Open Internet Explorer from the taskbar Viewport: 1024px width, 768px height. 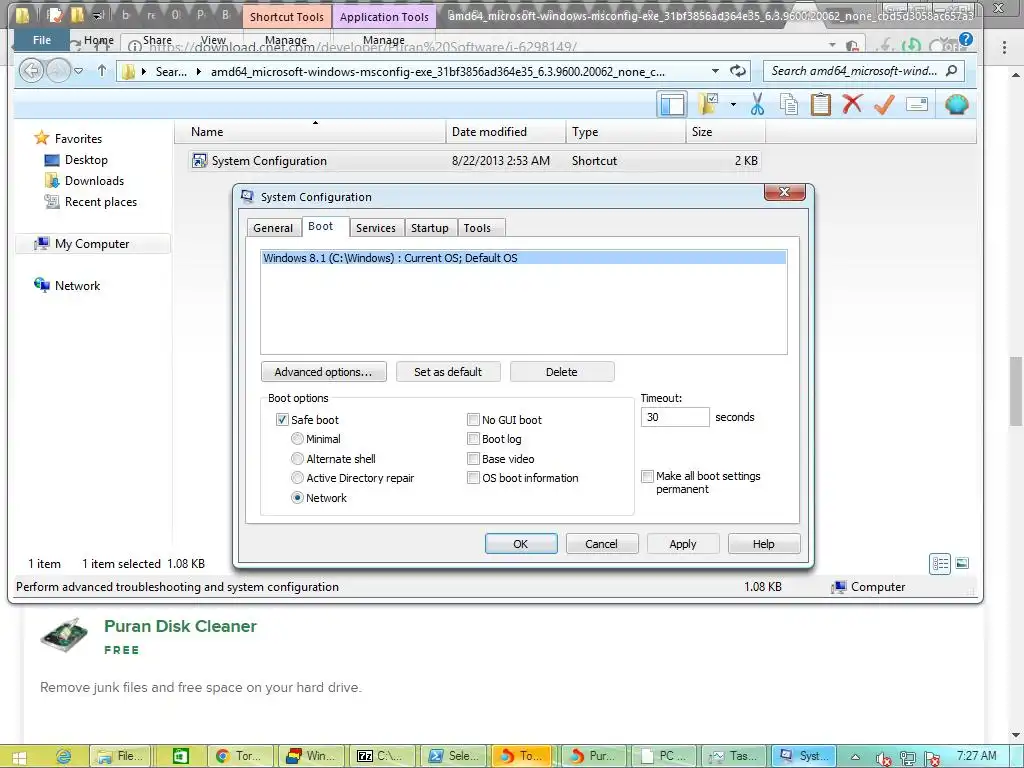point(63,756)
